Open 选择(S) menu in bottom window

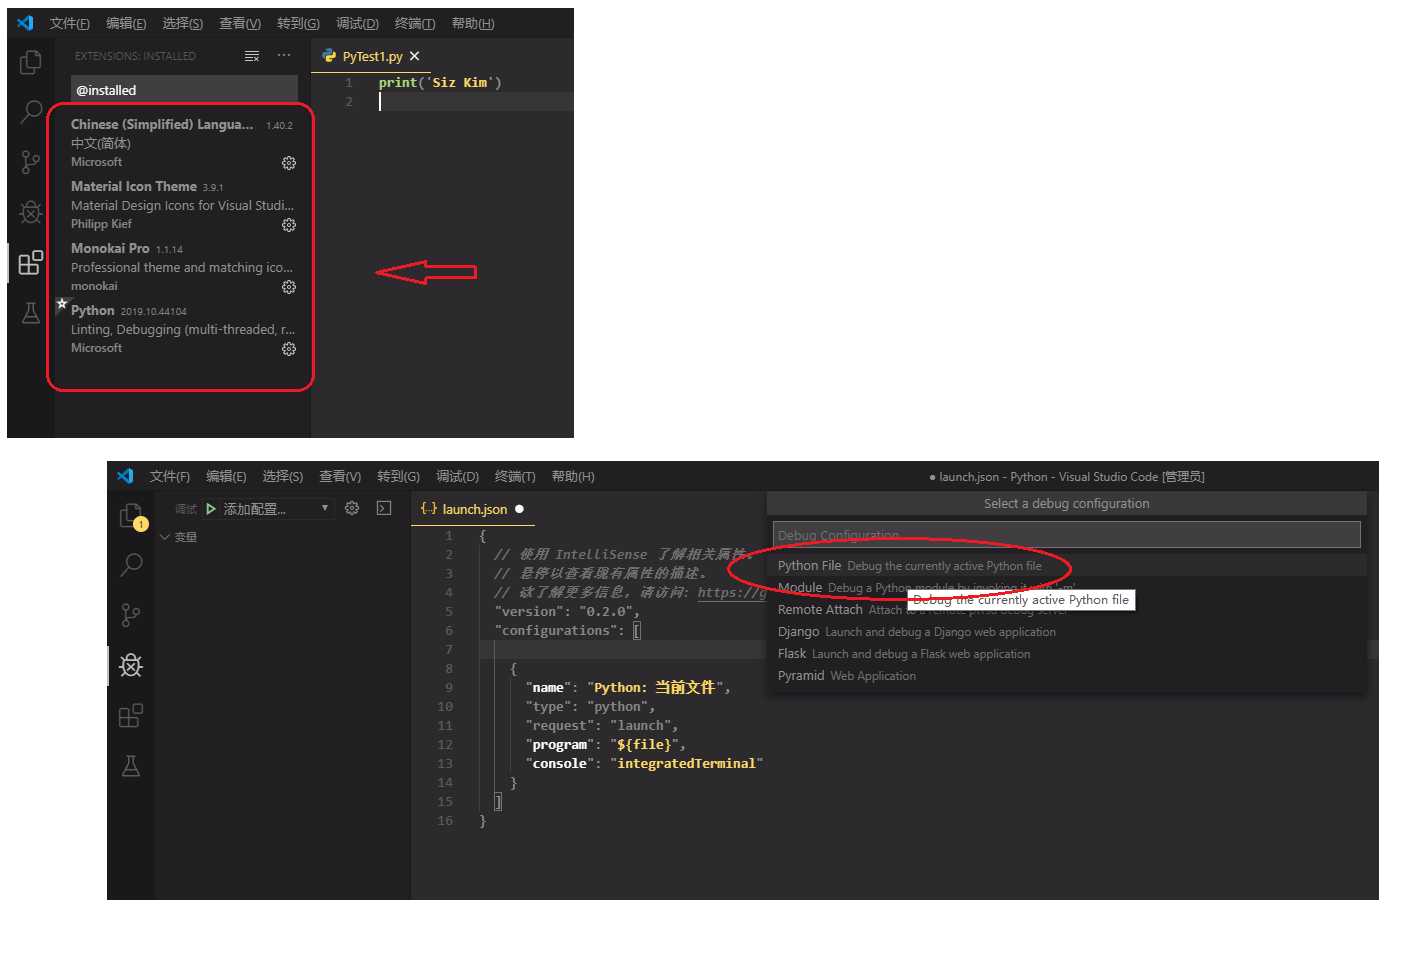(x=282, y=476)
